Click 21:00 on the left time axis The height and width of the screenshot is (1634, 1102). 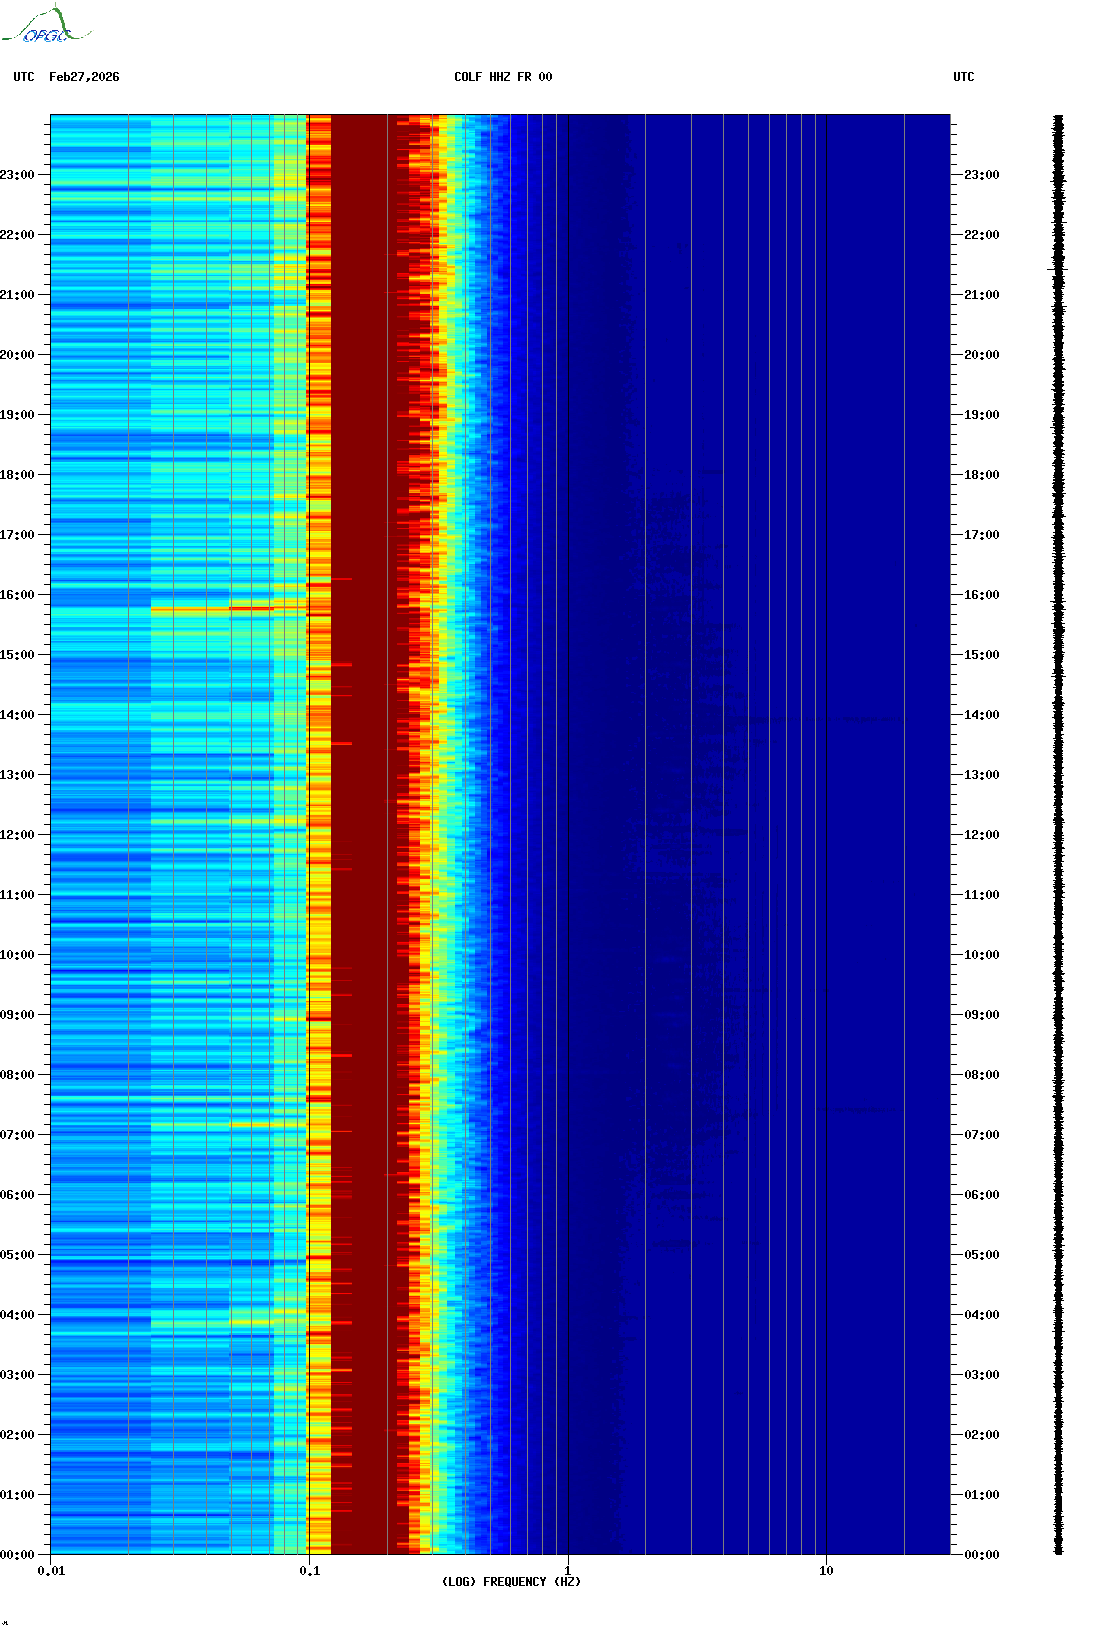coord(17,295)
